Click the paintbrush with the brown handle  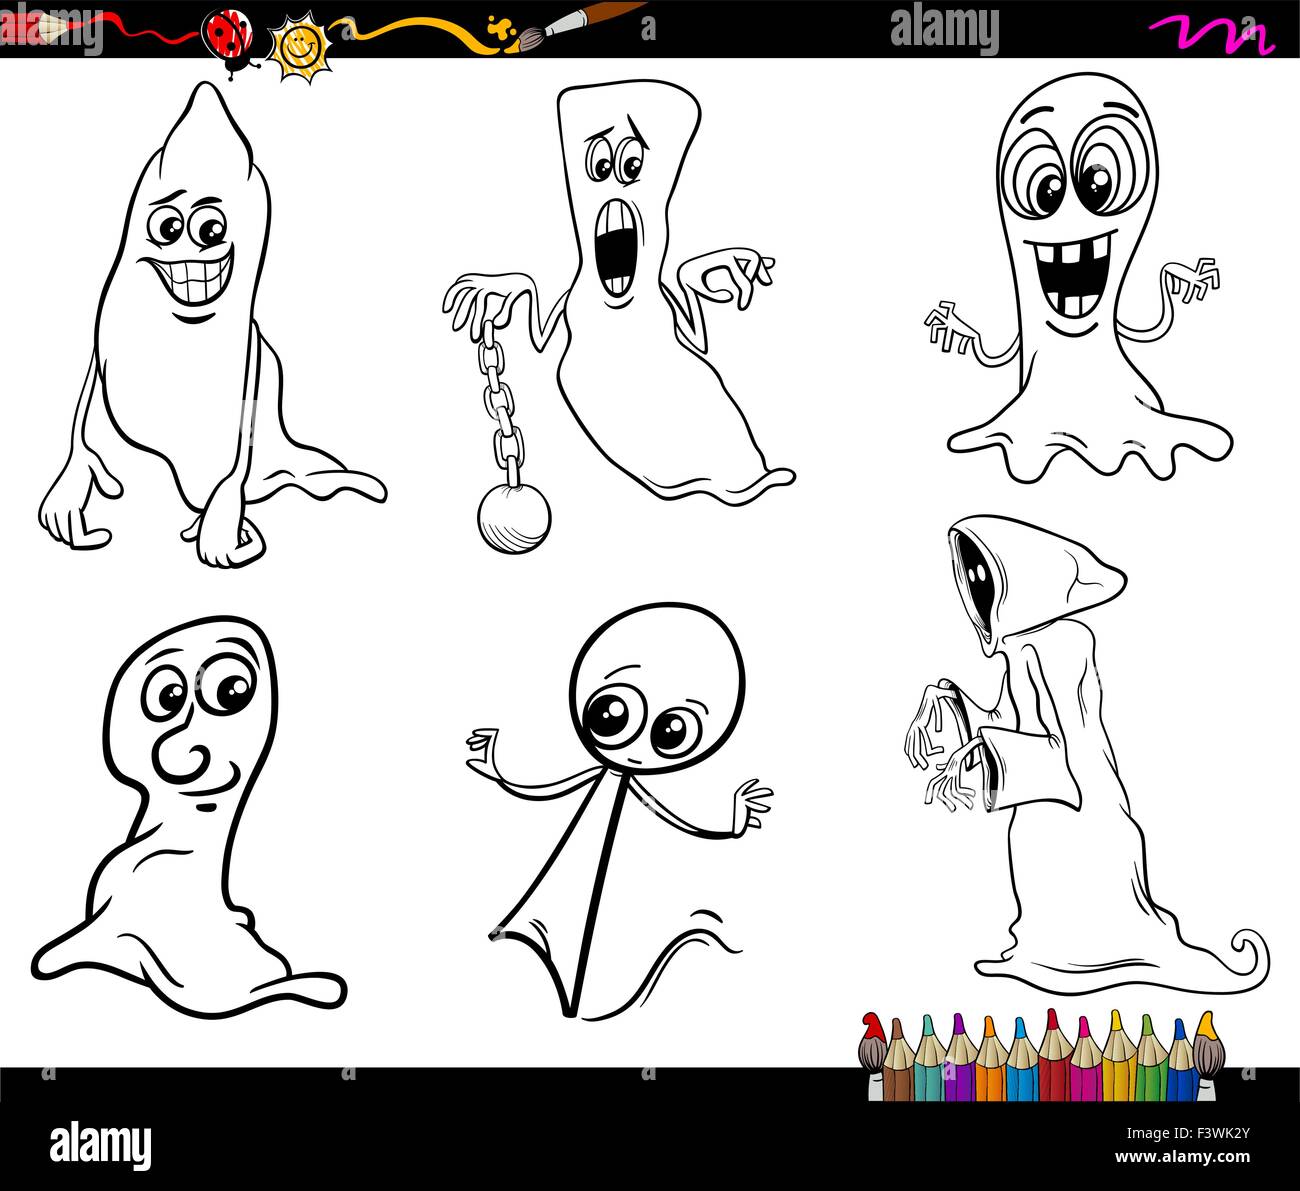(x=582, y=25)
